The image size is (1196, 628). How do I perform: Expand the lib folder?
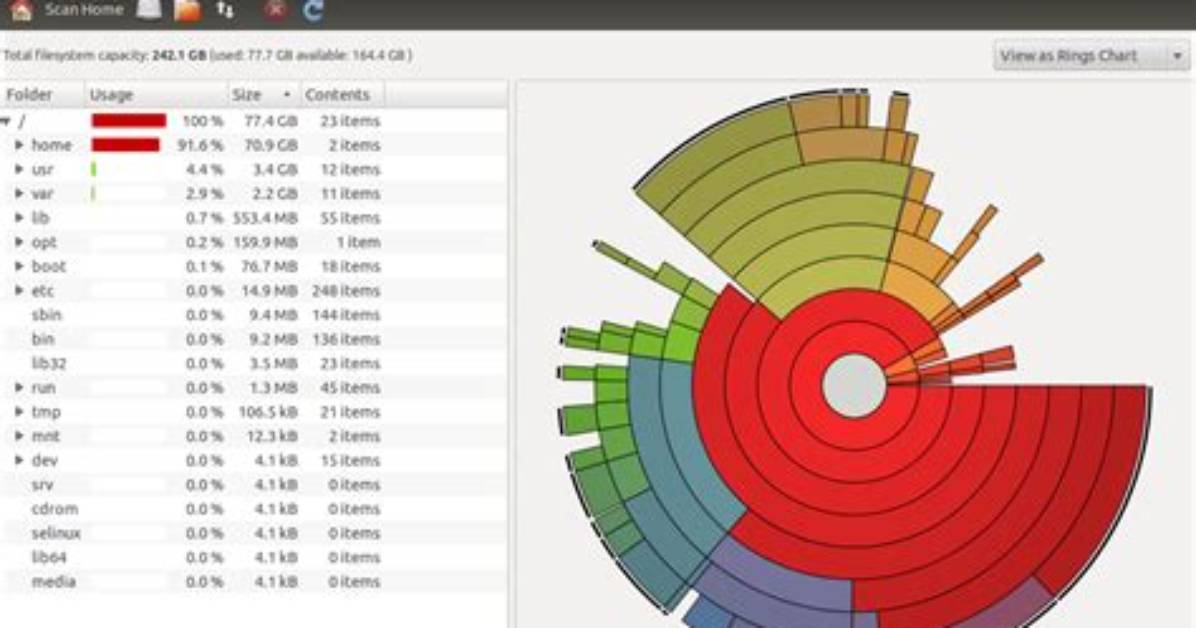pyautogui.click(x=19, y=217)
